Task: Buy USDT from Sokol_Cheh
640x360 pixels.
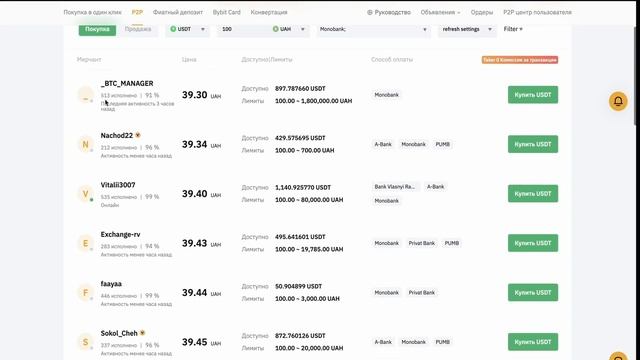Action: tap(533, 342)
